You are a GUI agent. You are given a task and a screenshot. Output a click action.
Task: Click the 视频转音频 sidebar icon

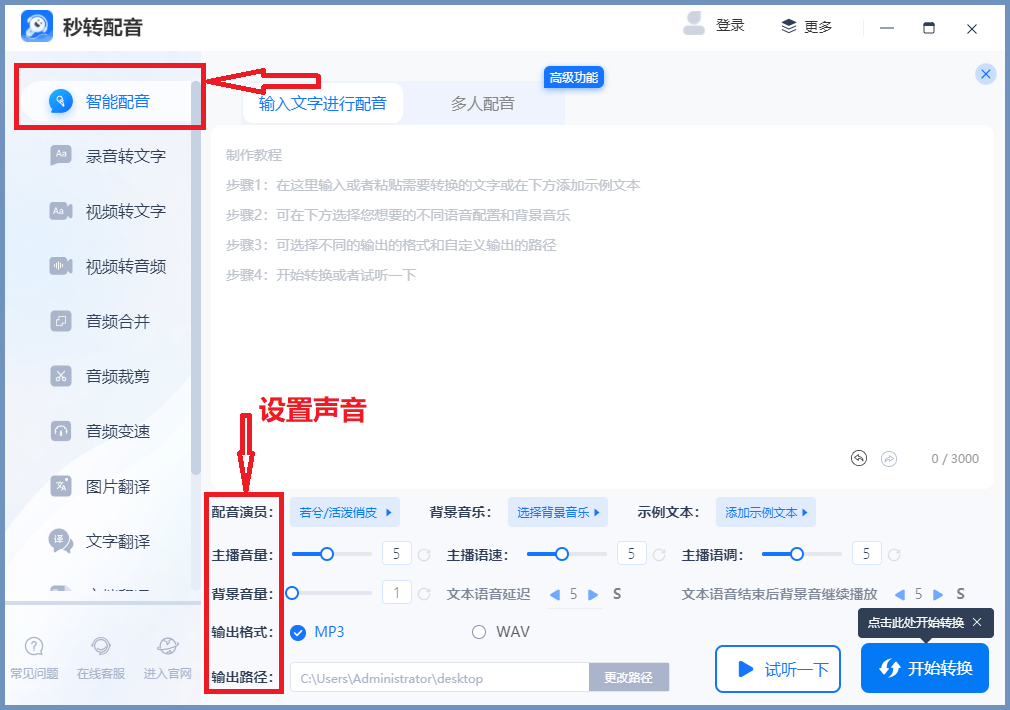61,265
